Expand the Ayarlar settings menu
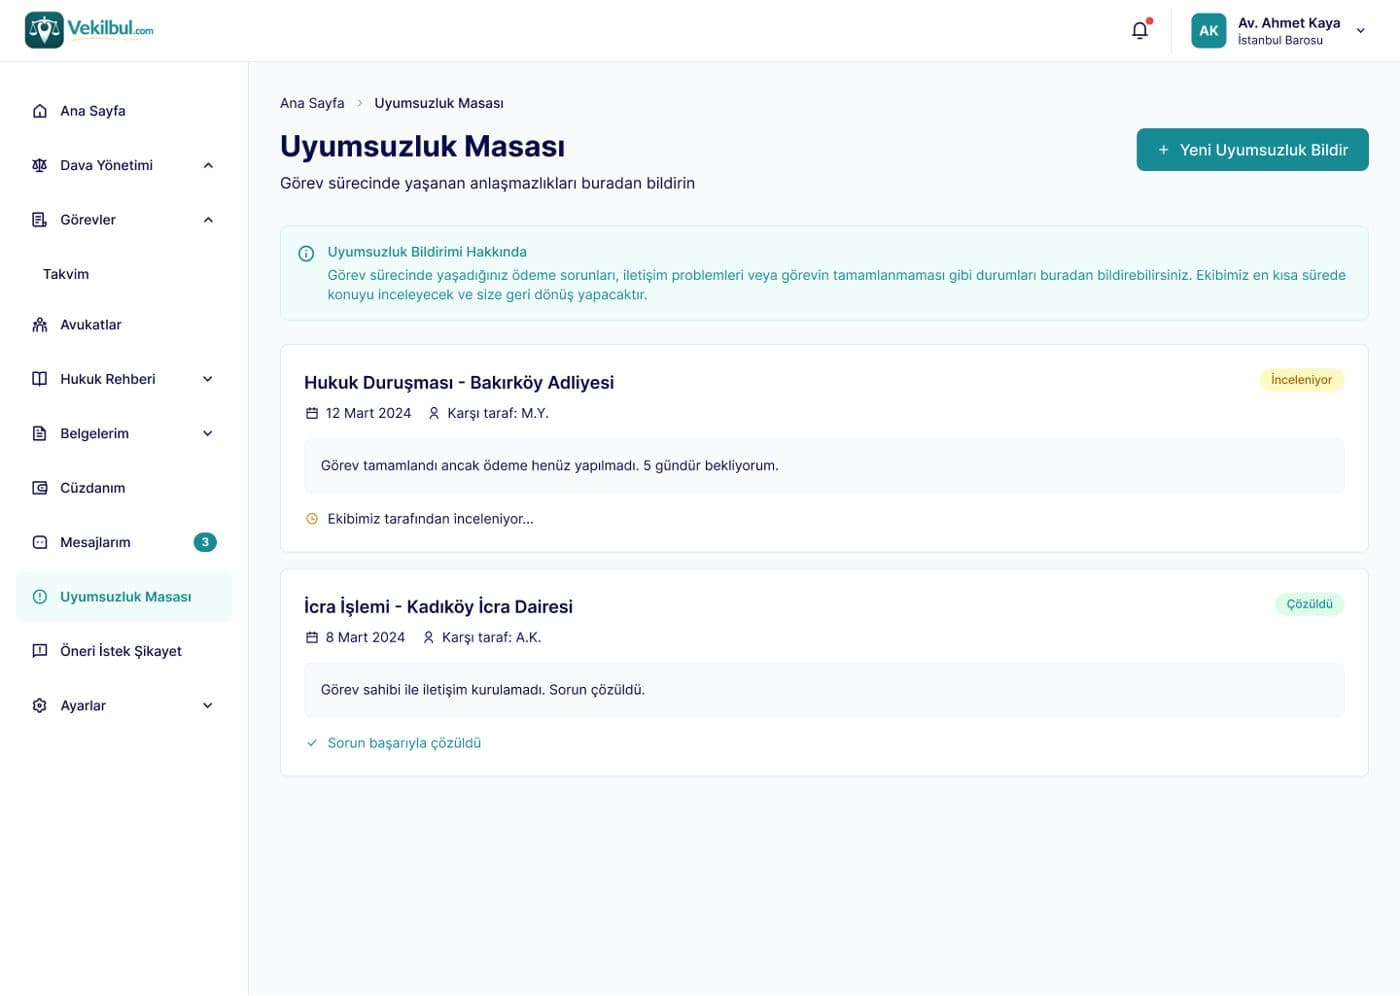 coord(208,706)
